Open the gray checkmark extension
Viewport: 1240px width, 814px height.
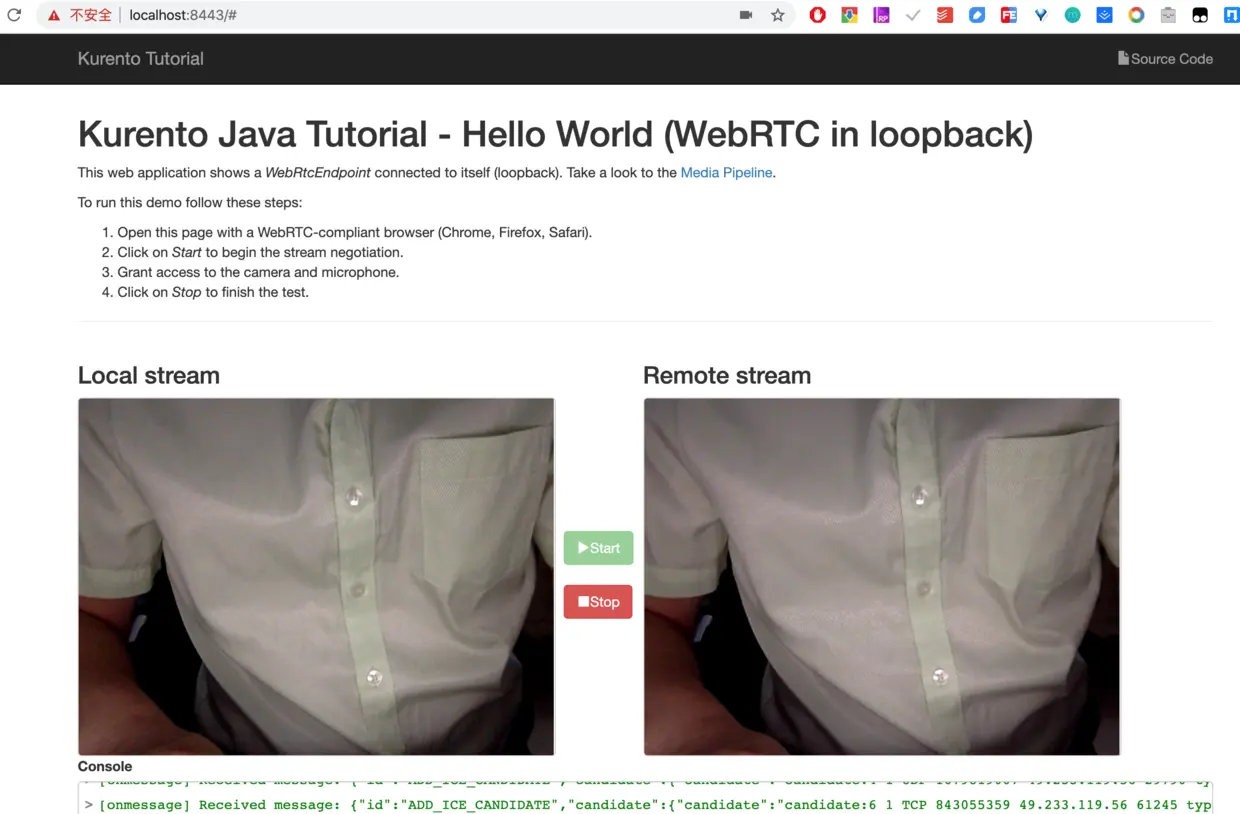pos(913,15)
